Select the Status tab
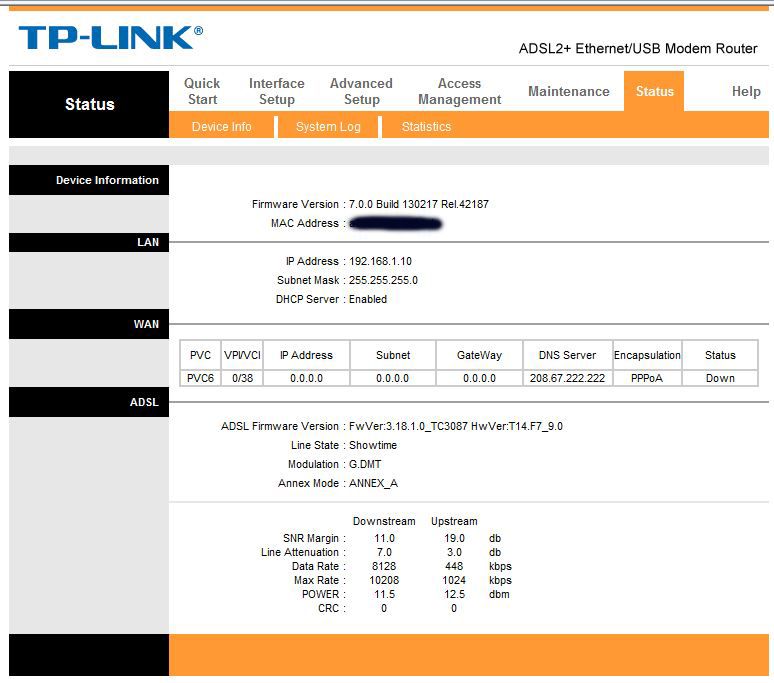 [654, 91]
